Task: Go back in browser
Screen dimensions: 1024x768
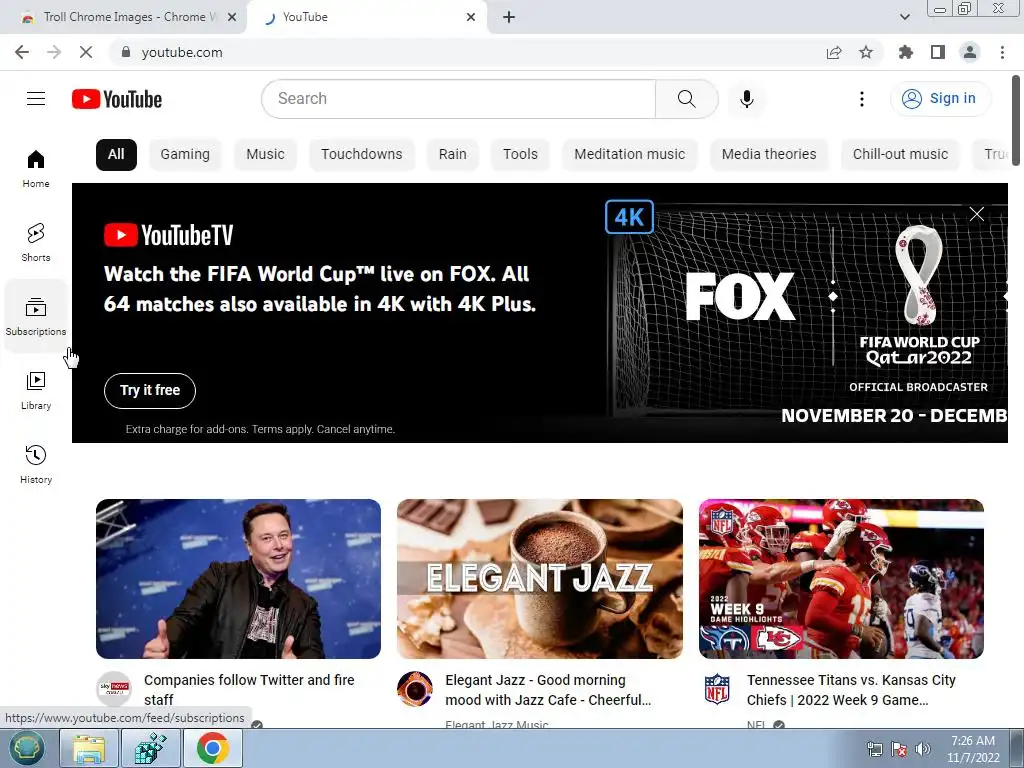Action: point(22,52)
